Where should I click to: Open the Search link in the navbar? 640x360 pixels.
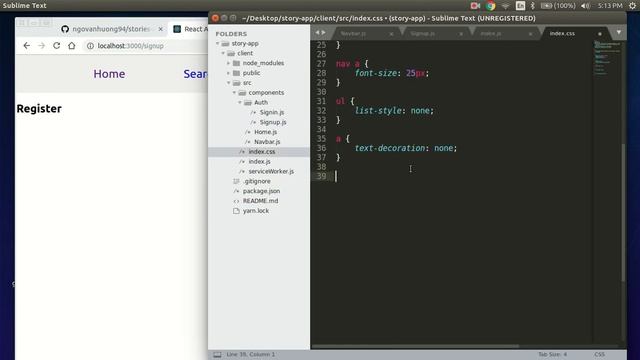point(195,74)
